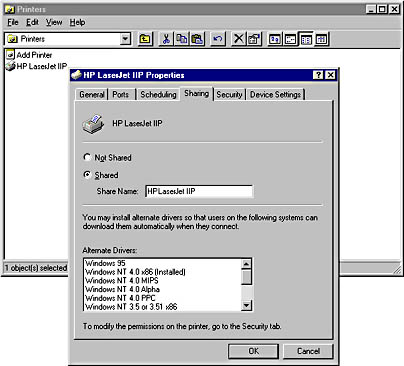Click the Share Name input field
The image size is (404, 366).
199,191
